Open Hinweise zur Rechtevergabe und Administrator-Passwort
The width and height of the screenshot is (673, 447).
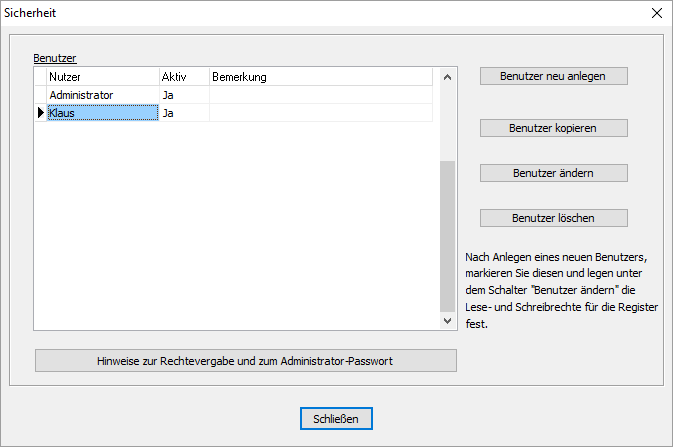(x=245, y=360)
